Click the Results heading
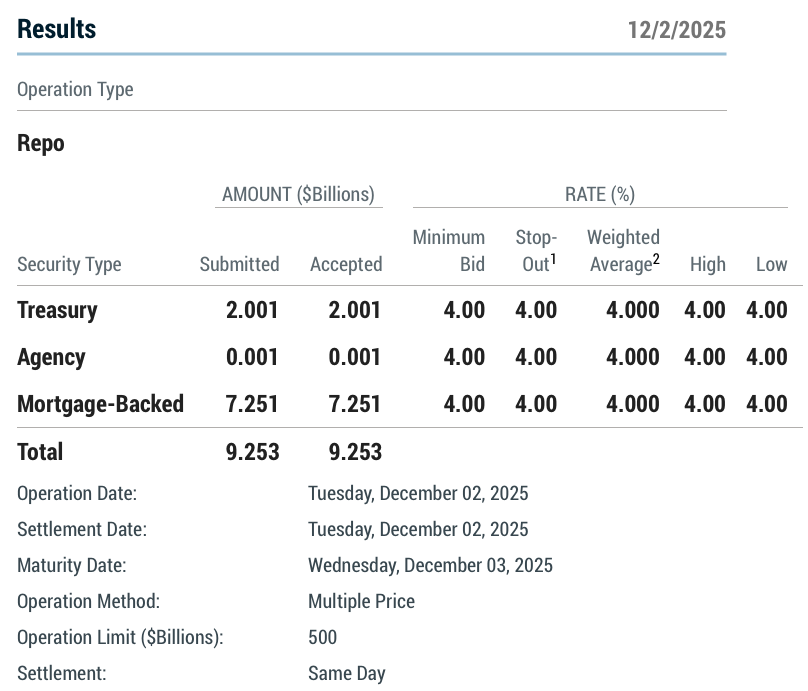Image resolution: width=808 pixels, height=691 pixels. point(56,29)
